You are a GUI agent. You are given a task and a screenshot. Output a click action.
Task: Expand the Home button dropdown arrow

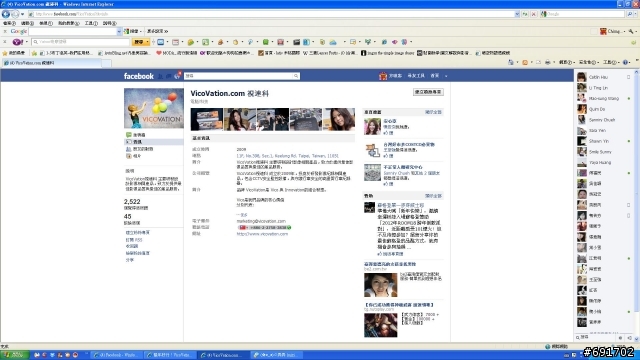[x=517, y=62]
